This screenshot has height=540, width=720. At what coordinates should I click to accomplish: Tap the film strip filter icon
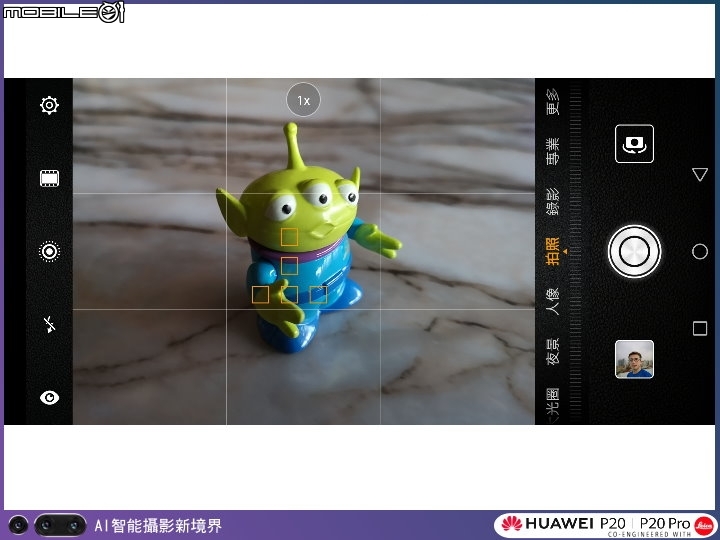[x=49, y=178]
